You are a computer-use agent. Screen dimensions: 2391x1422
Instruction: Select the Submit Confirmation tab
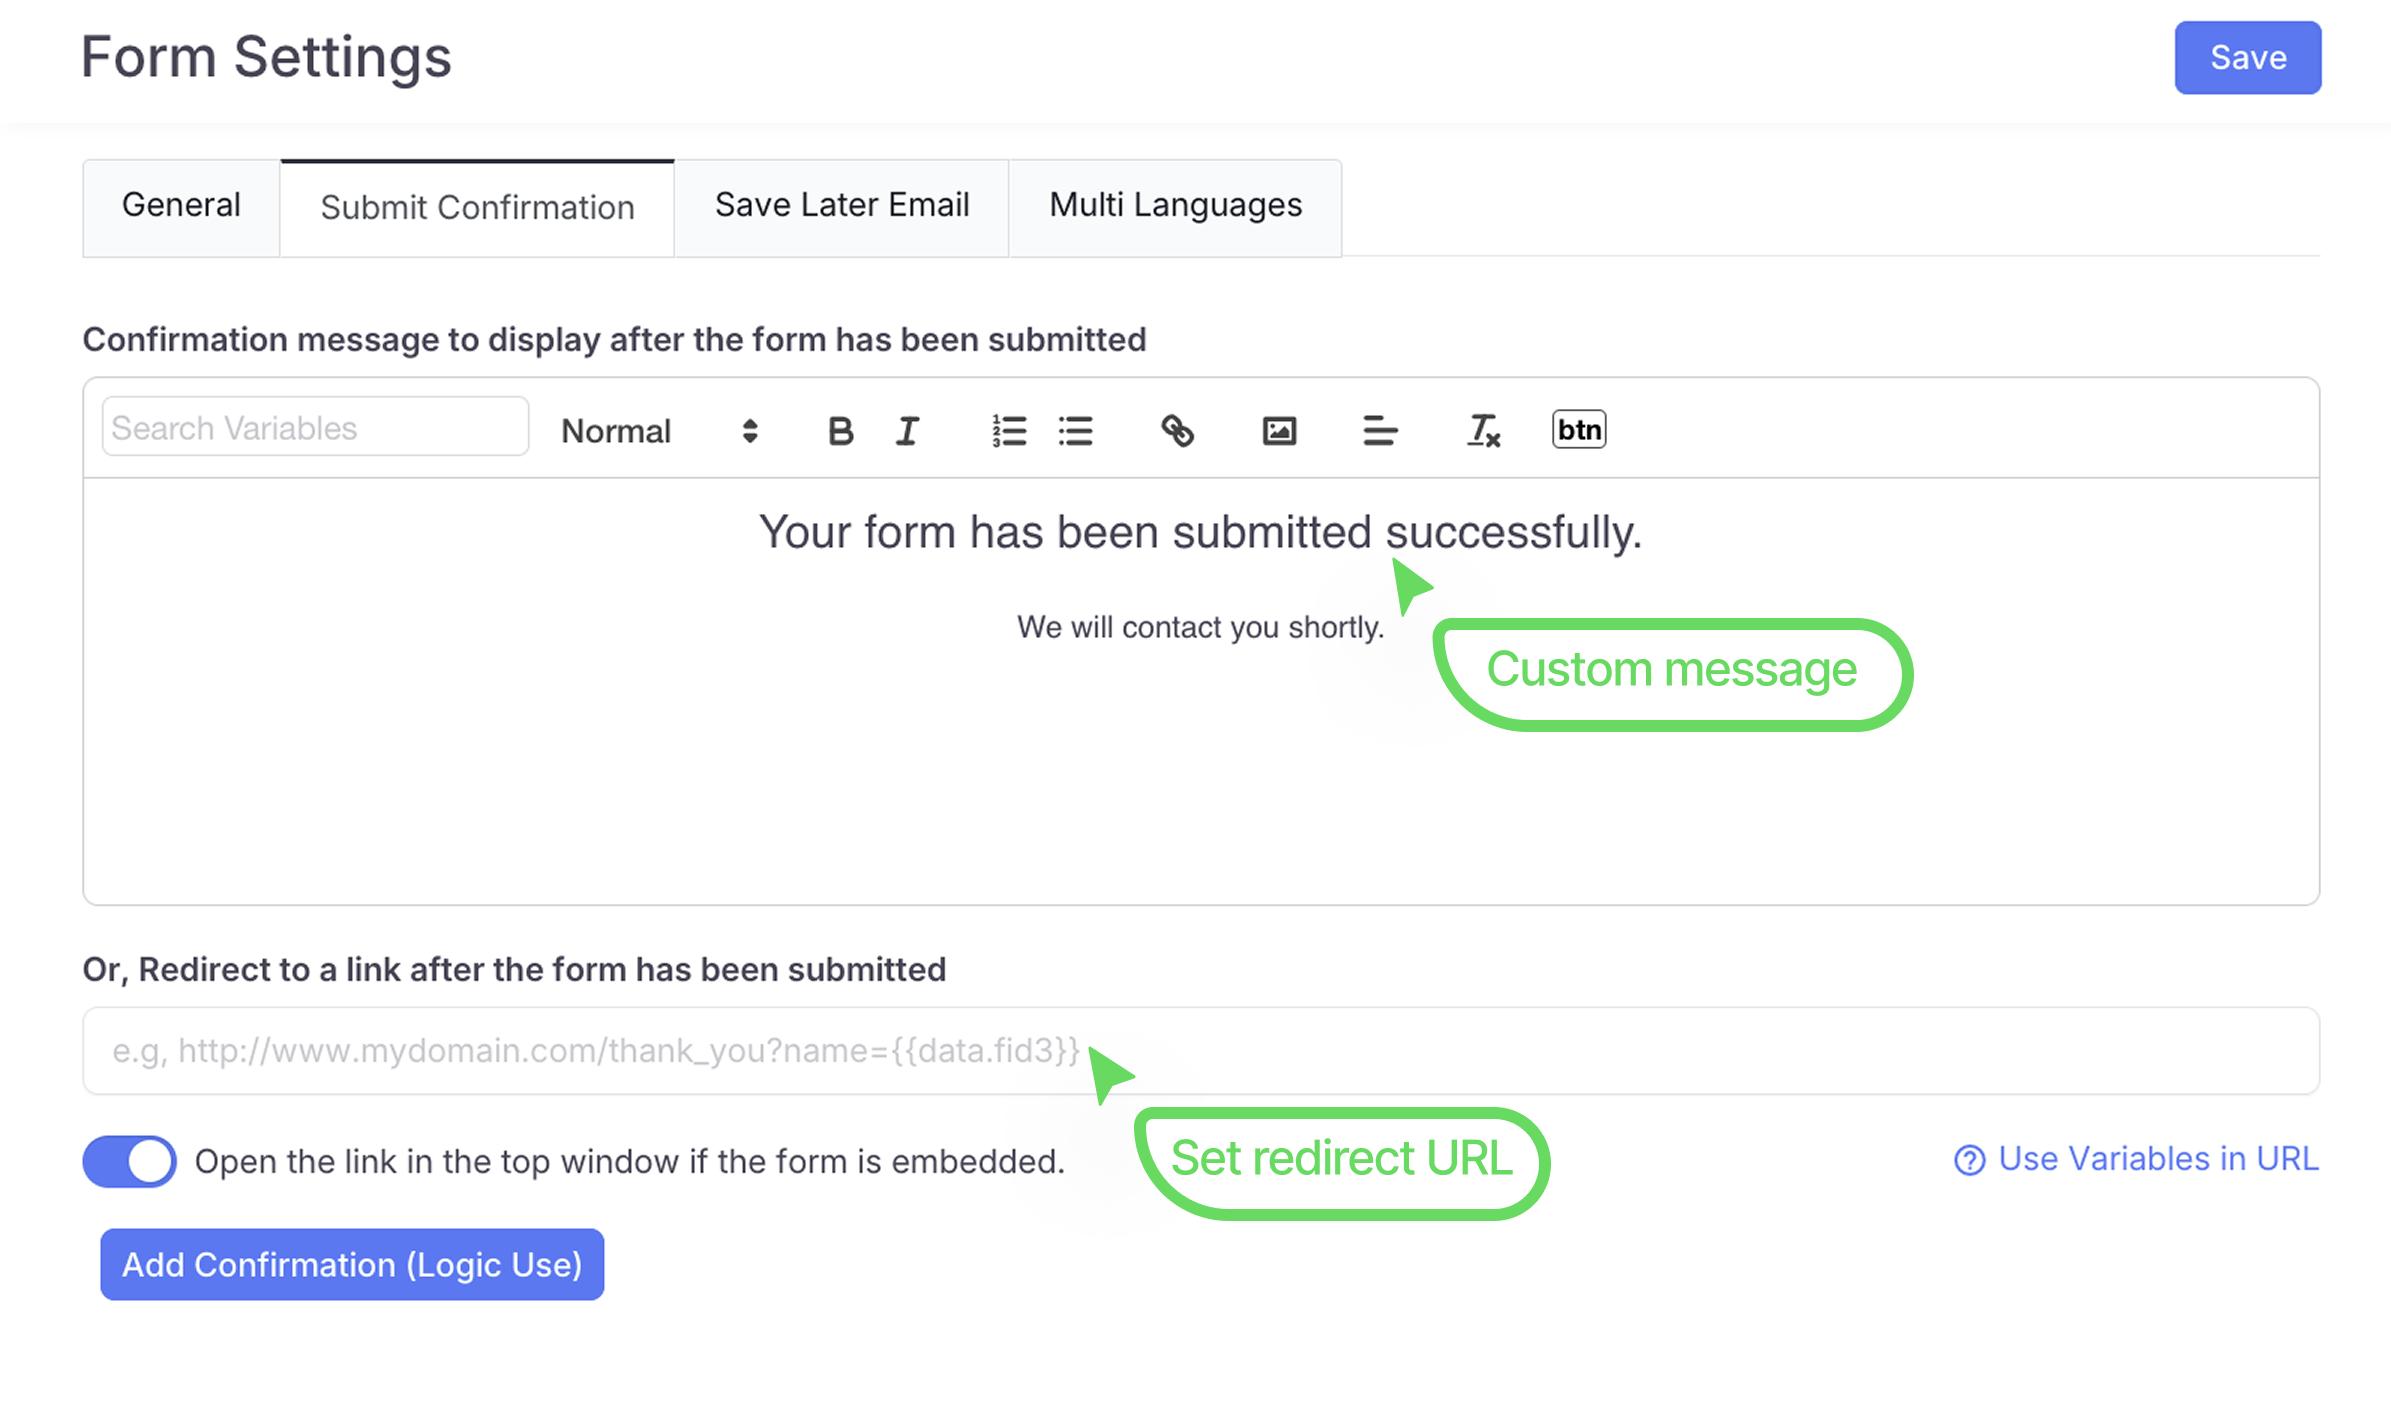click(x=477, y=208)
